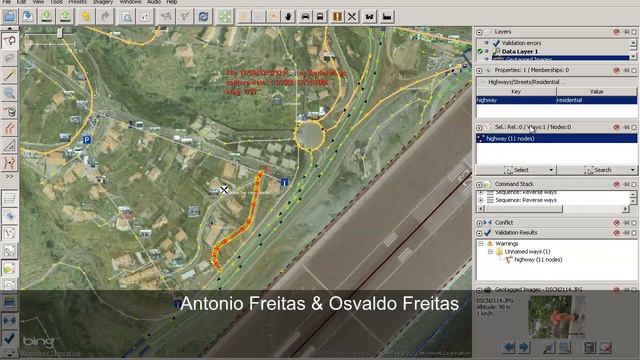Click the yellow Undo arrow icon
The height and width of the screenshot is (360, 640).
tap(85, 17)
